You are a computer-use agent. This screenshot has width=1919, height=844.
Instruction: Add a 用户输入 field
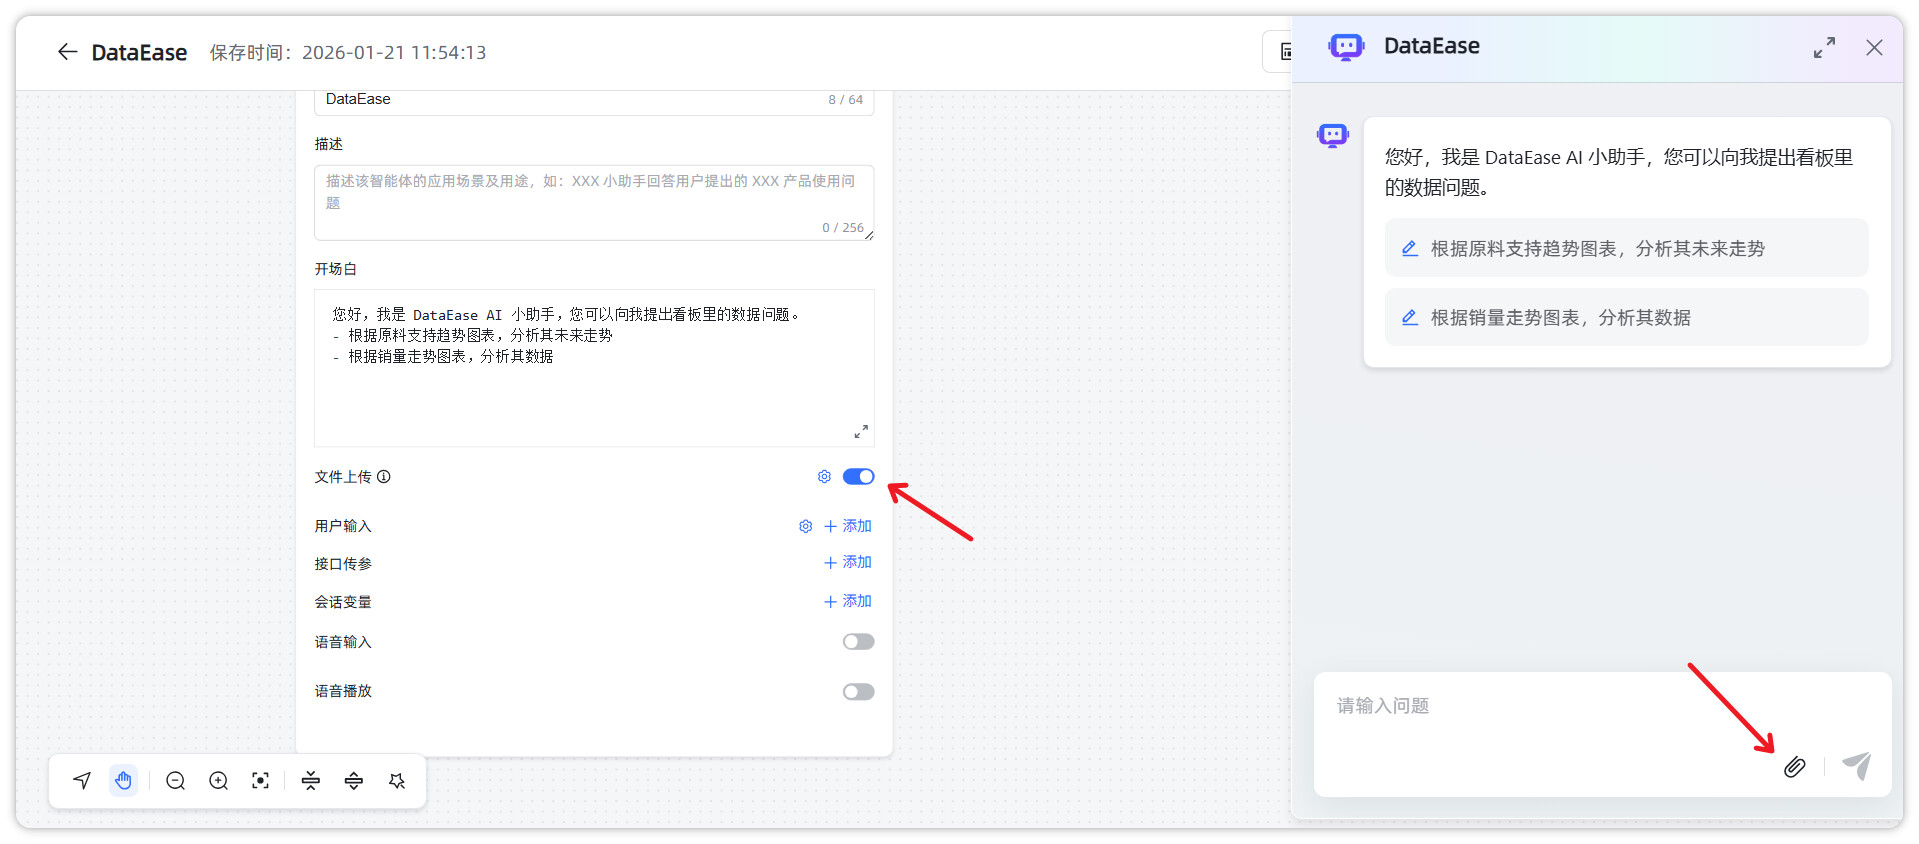(x=848, y=526)
